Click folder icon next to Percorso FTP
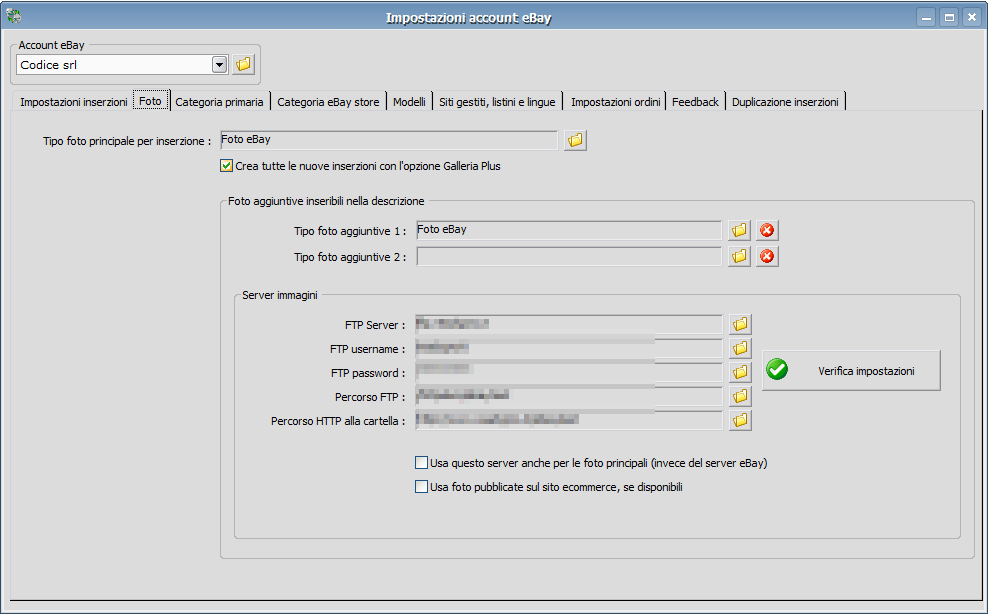Image resolution: width=988 pixels, height=614 pixels. 740,396
